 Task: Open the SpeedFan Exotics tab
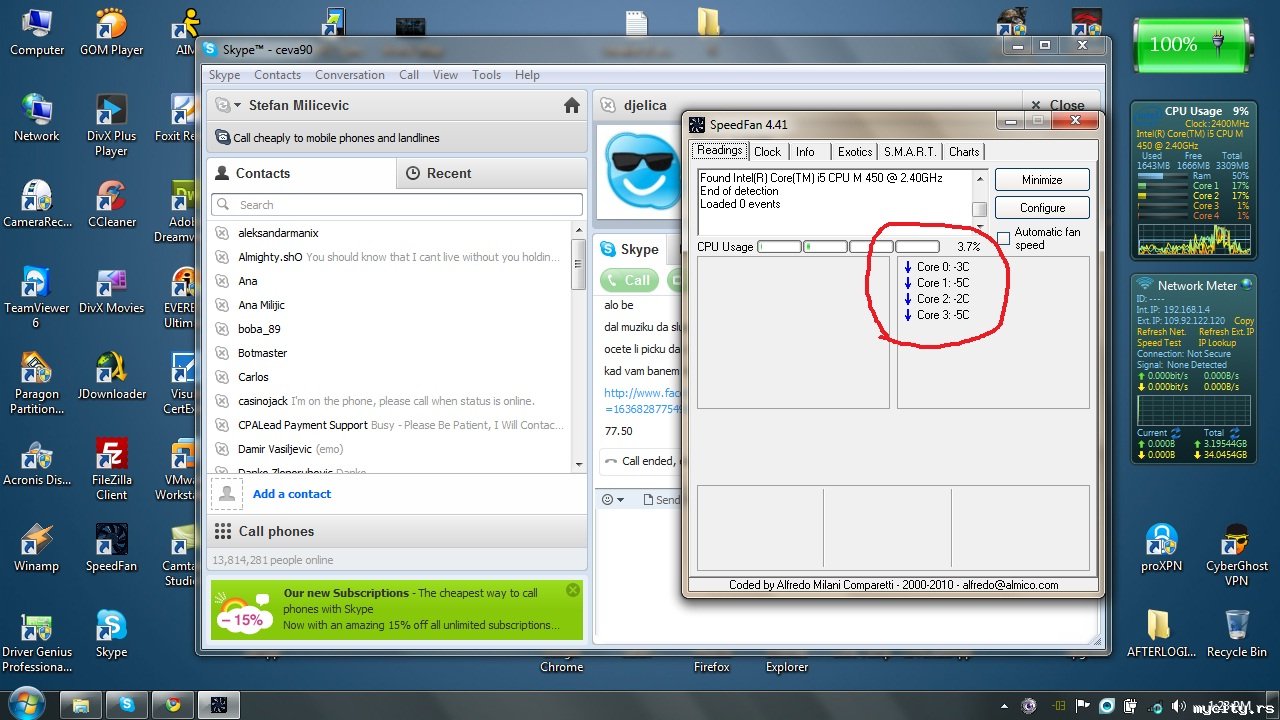(855, 152)
